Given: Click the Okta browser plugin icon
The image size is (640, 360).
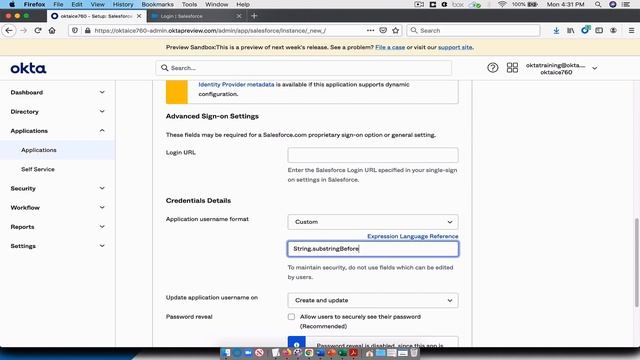Looking at the screenshot, I should point(585,30).
